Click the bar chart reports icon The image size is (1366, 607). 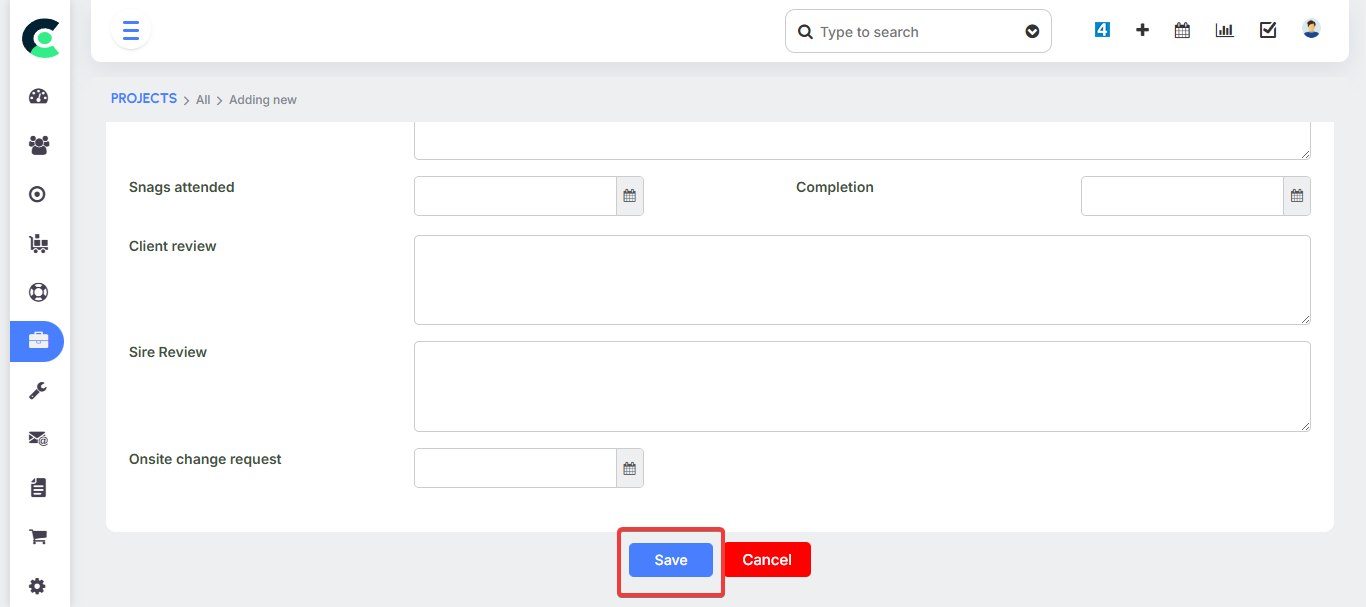pos(1224,30)
